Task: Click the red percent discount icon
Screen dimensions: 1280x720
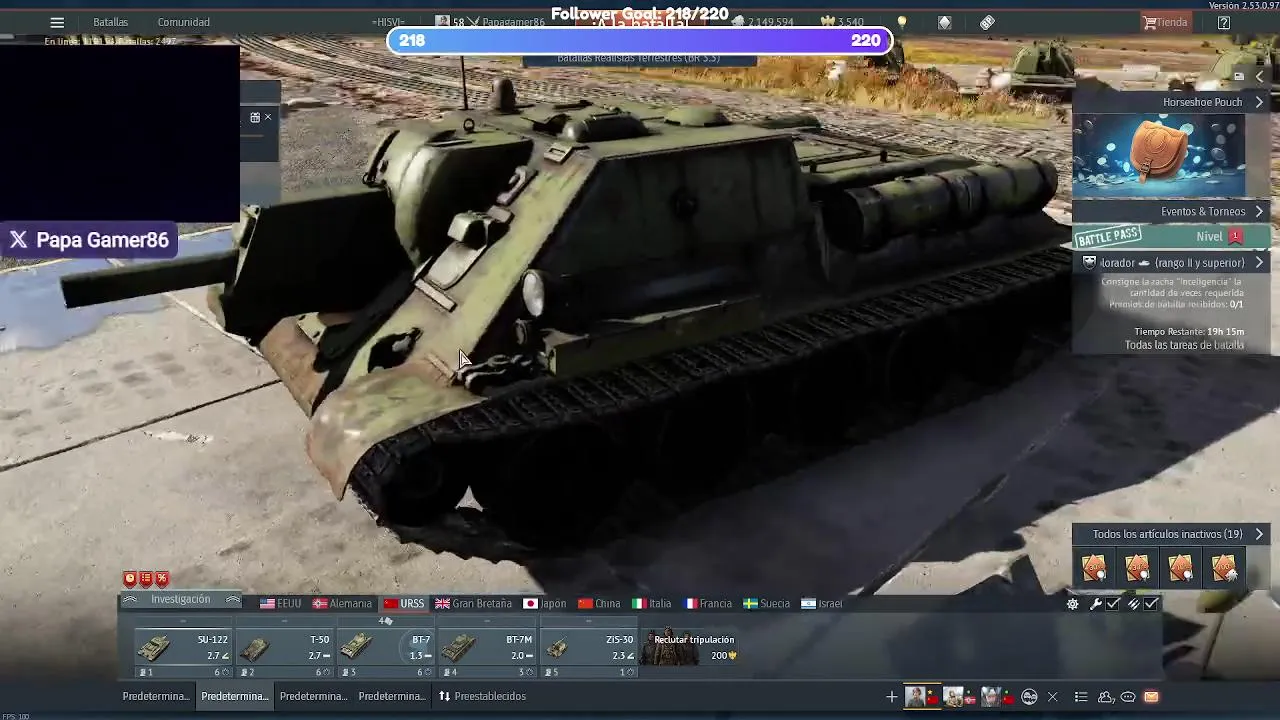Action: click(x=162, y=579)
